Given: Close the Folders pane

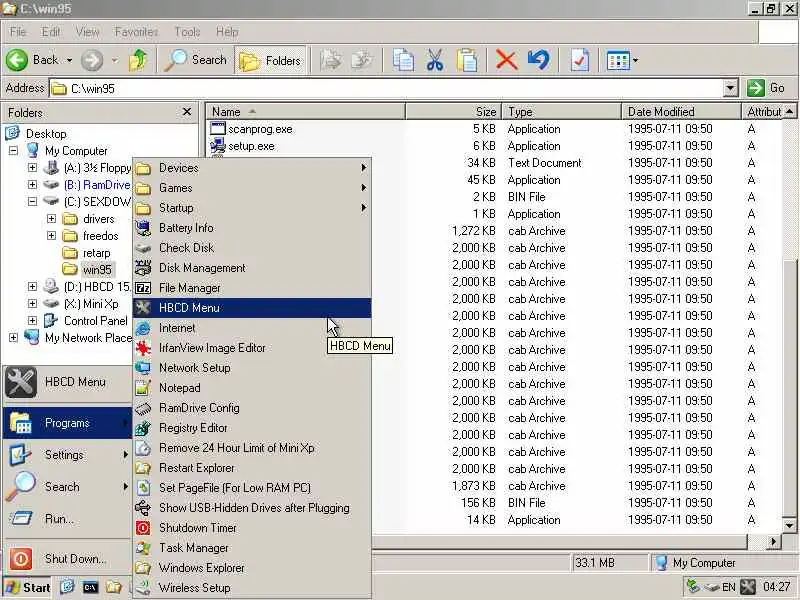Looking at the screenshot, I should [x=187, y=112].
